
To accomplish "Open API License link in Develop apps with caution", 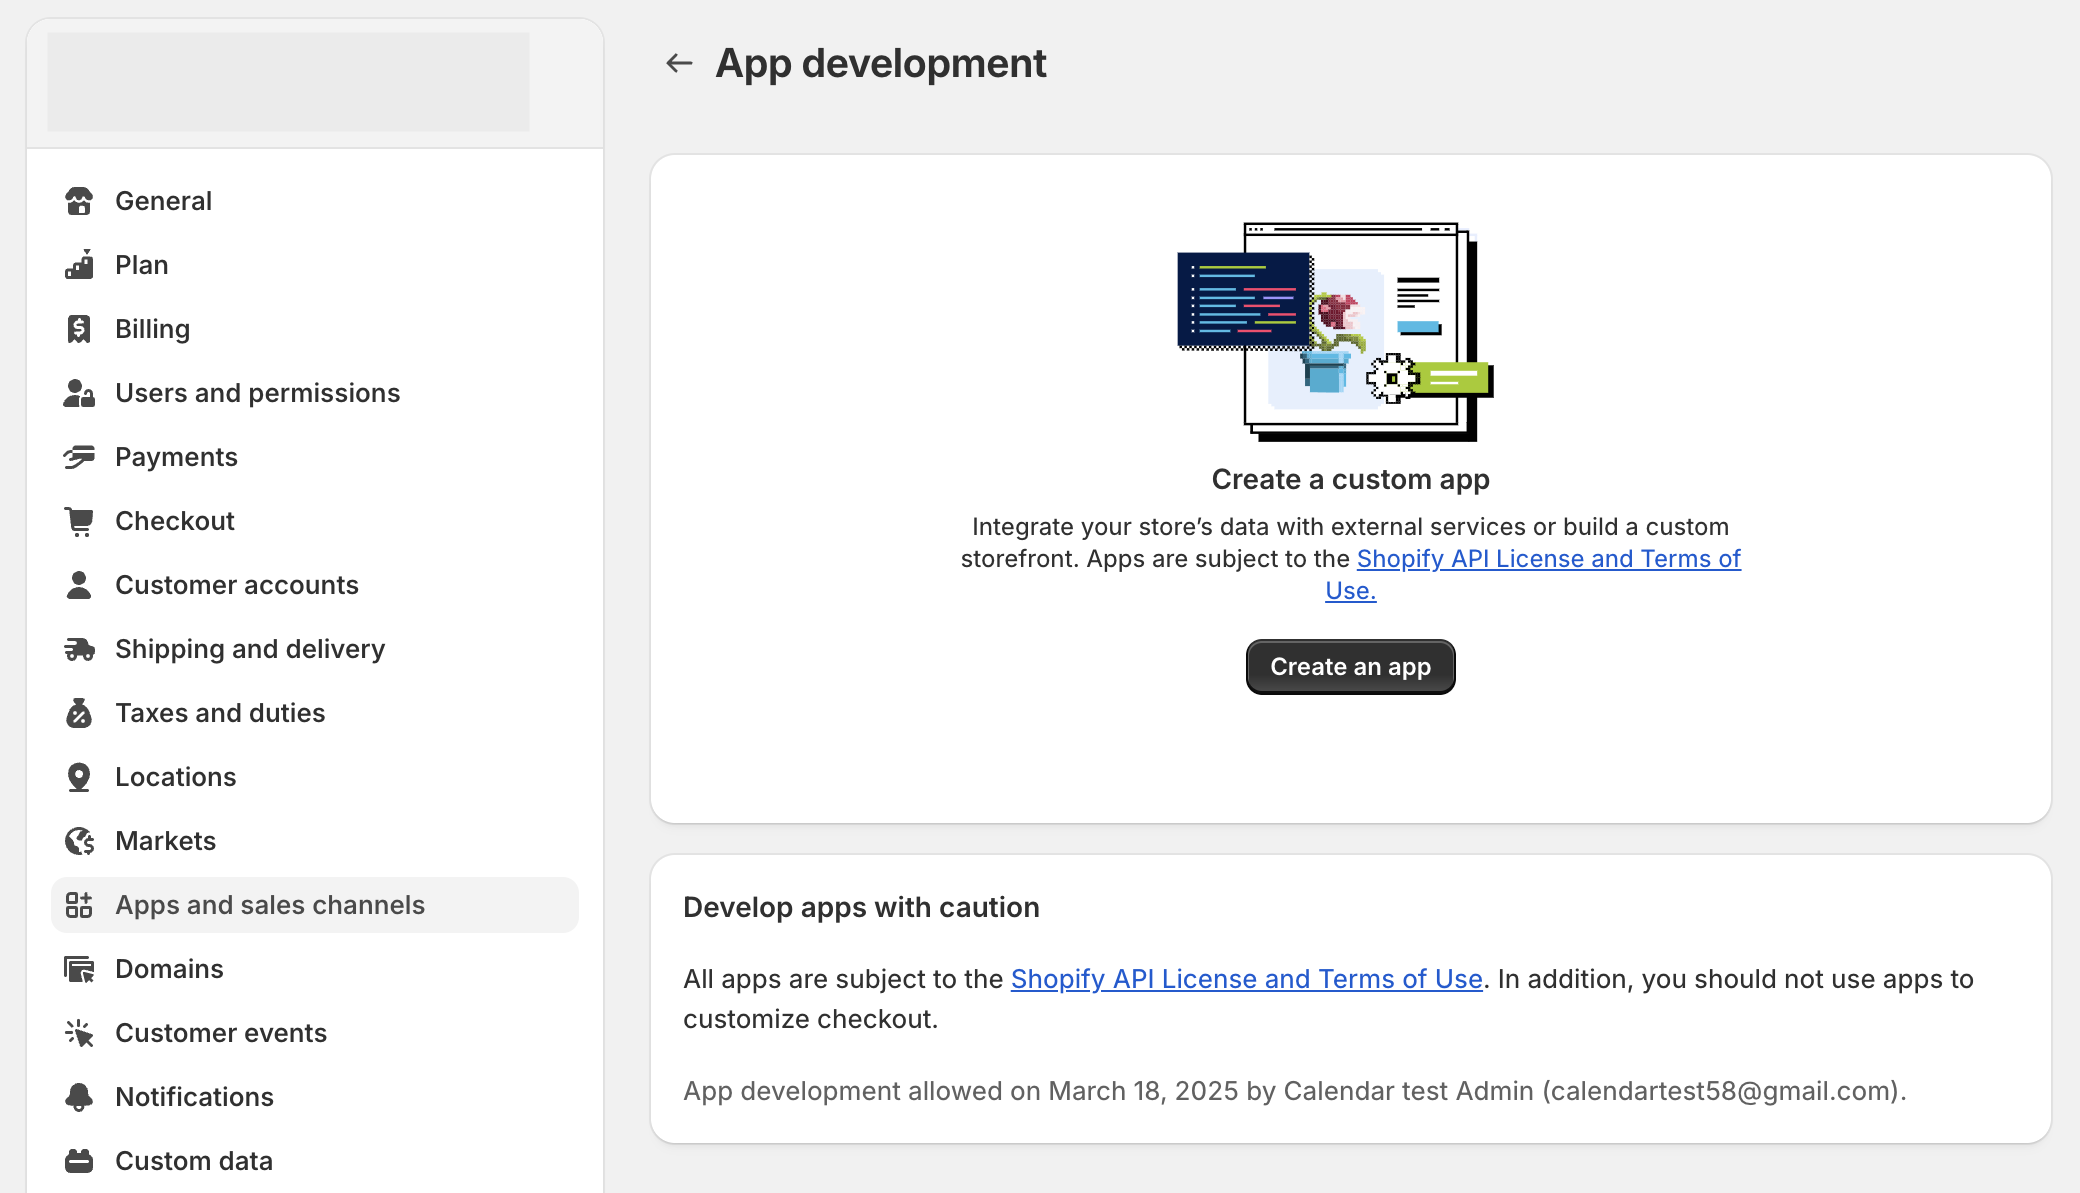I will click(1246, 979).
